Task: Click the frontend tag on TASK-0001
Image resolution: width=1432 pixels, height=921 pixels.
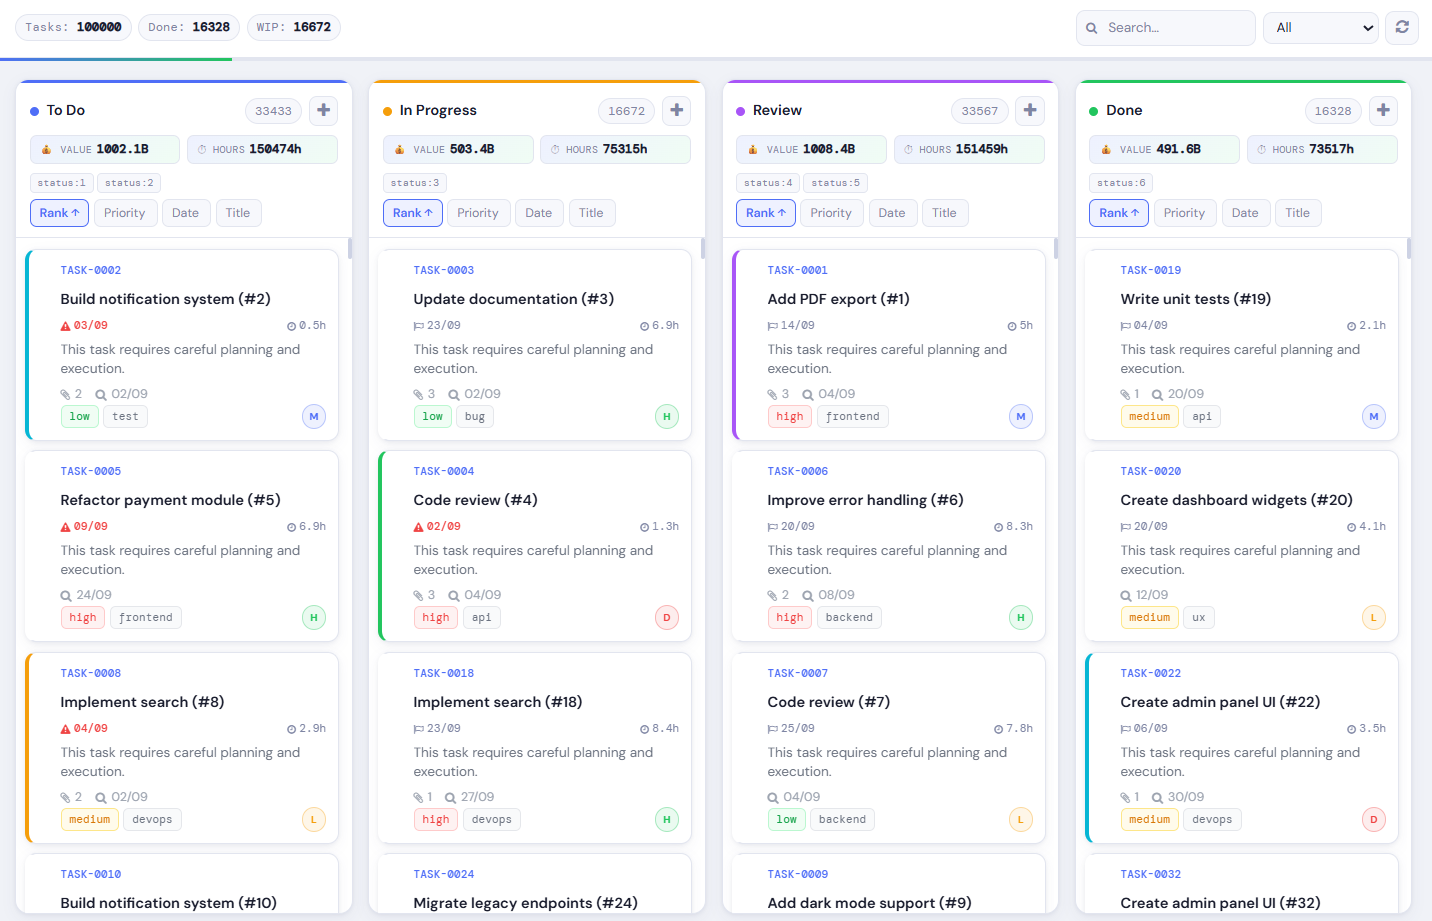Action: coord(853,417)
